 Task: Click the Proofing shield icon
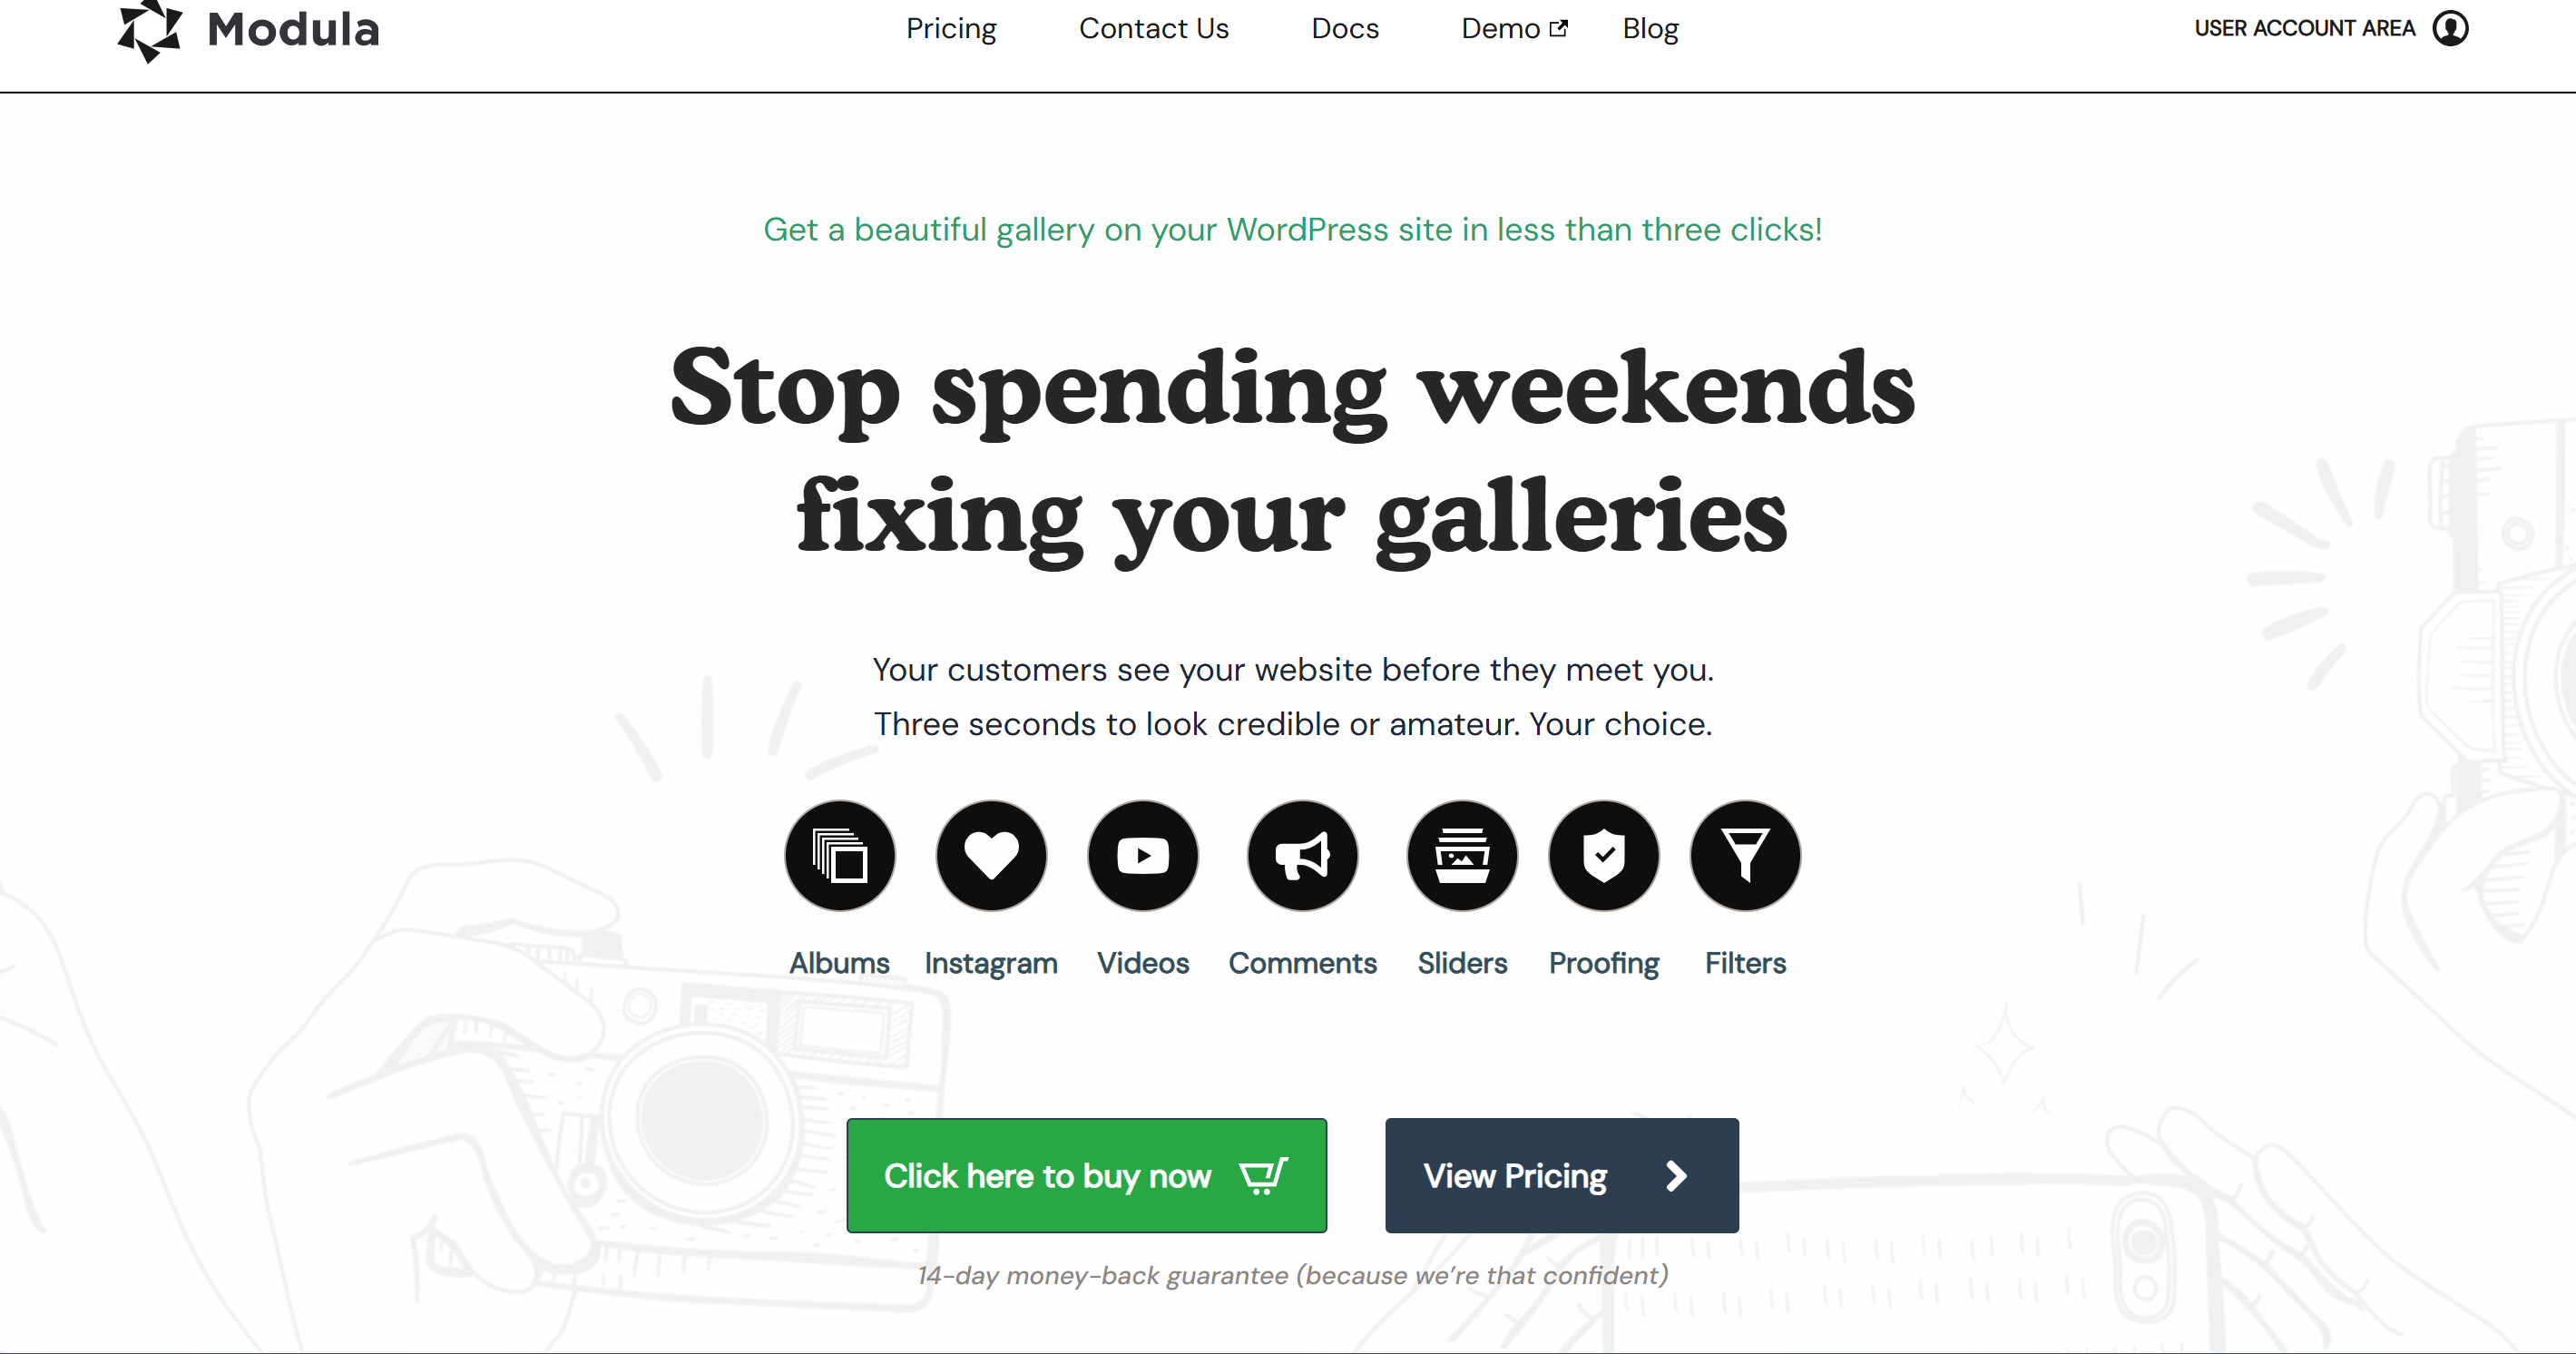pos(1604,855)
